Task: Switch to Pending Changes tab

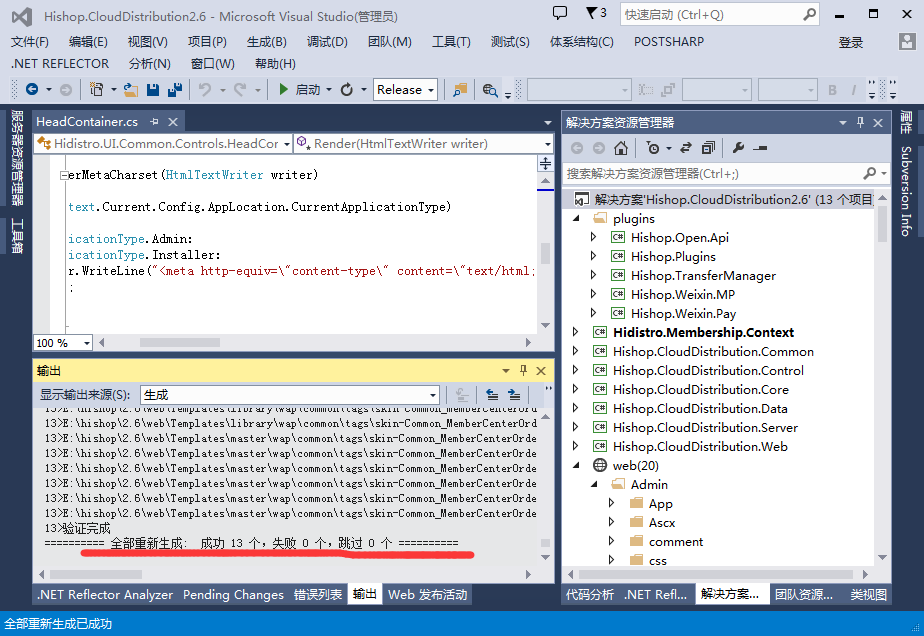Action: [x=233, y=595]
